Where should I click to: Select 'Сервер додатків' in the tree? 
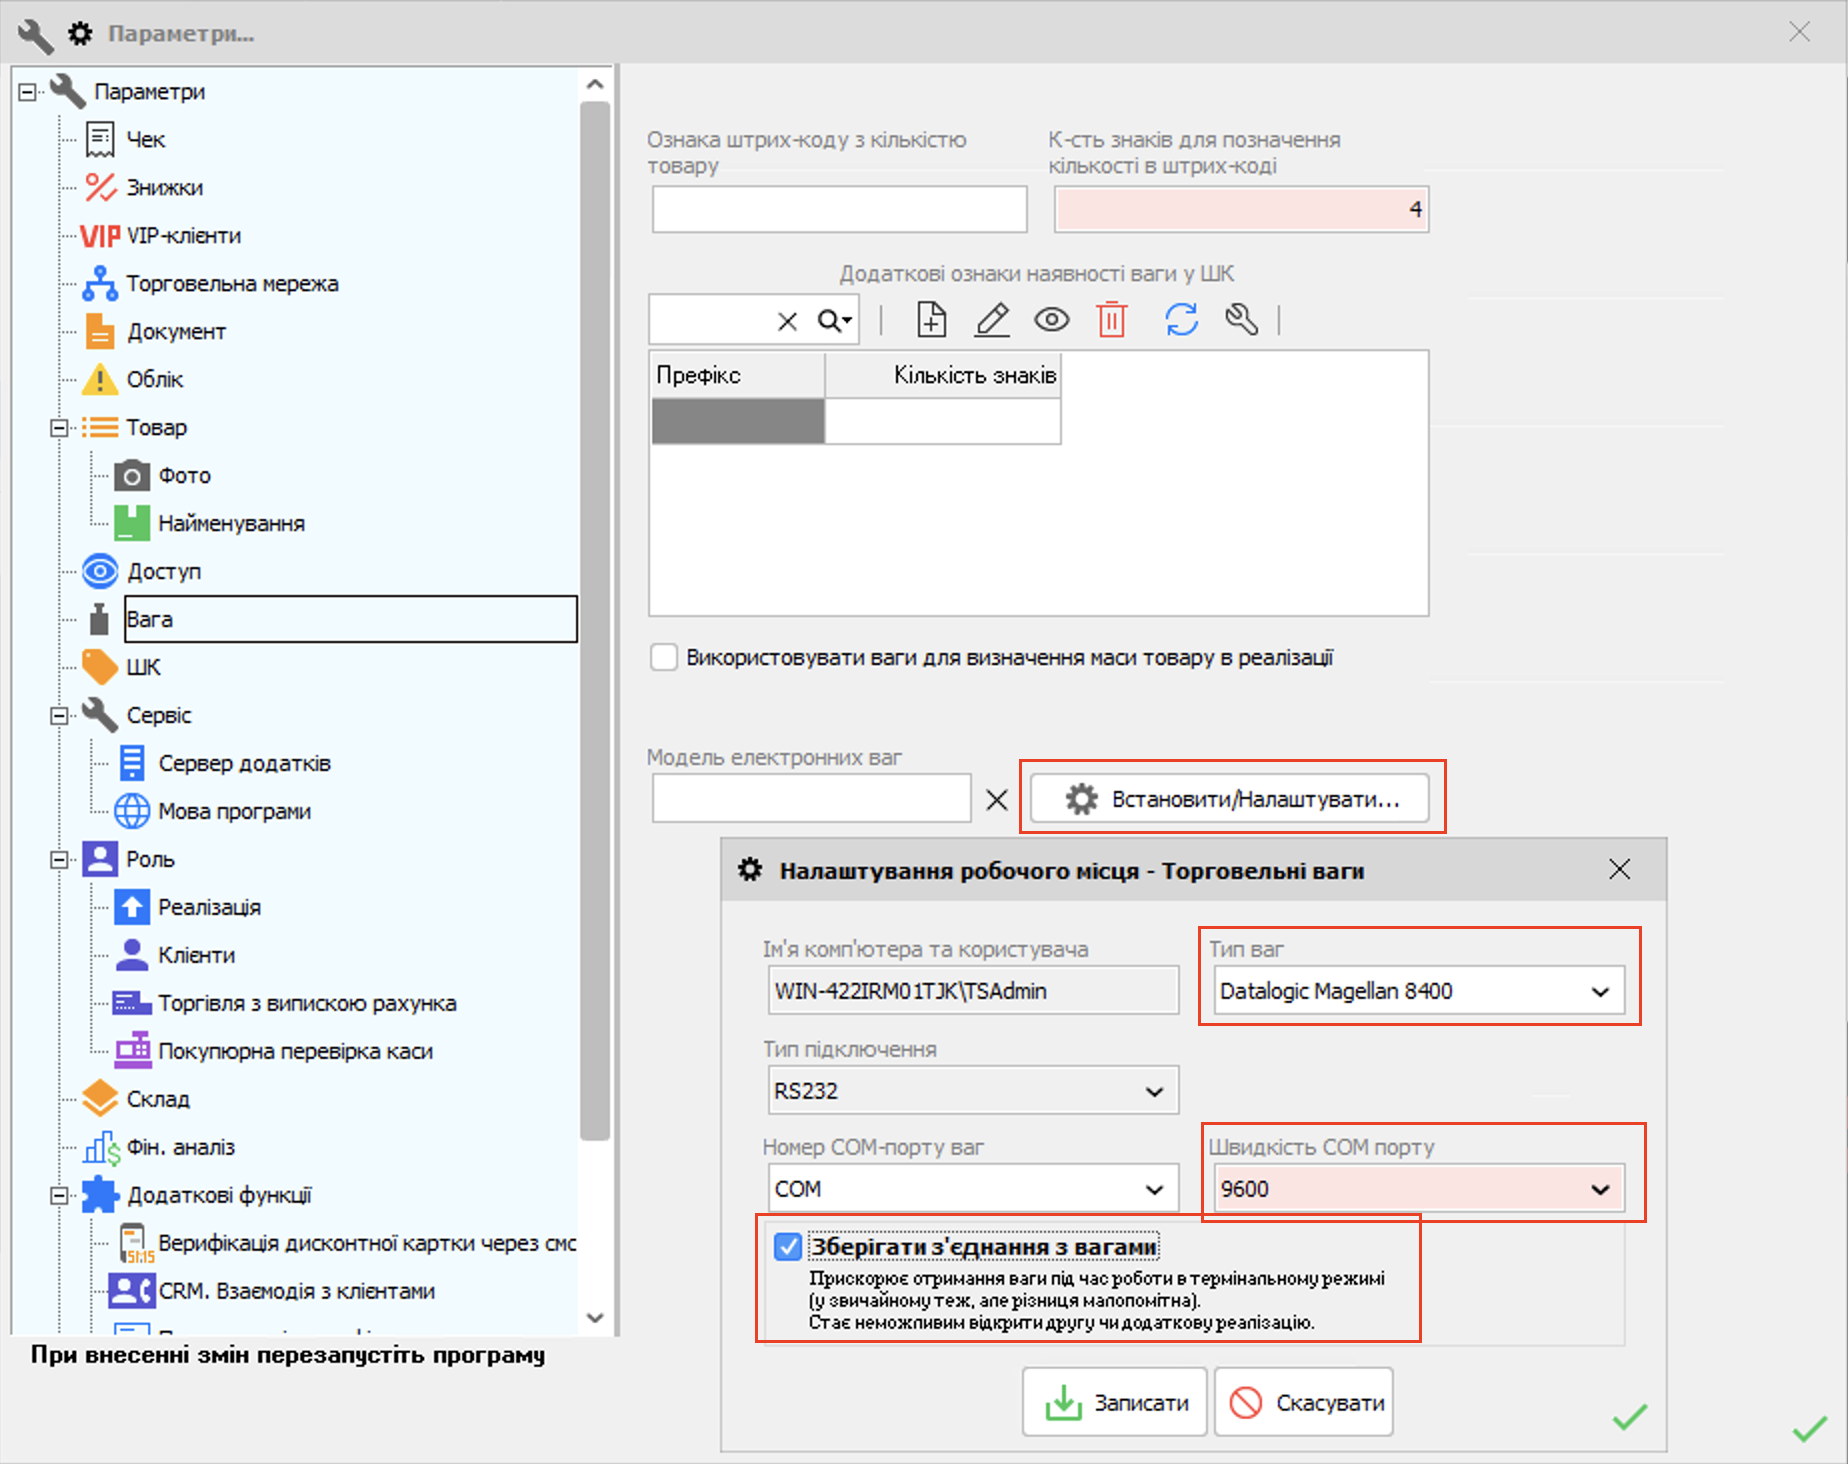pyautogui.click(x=244, y=764)
